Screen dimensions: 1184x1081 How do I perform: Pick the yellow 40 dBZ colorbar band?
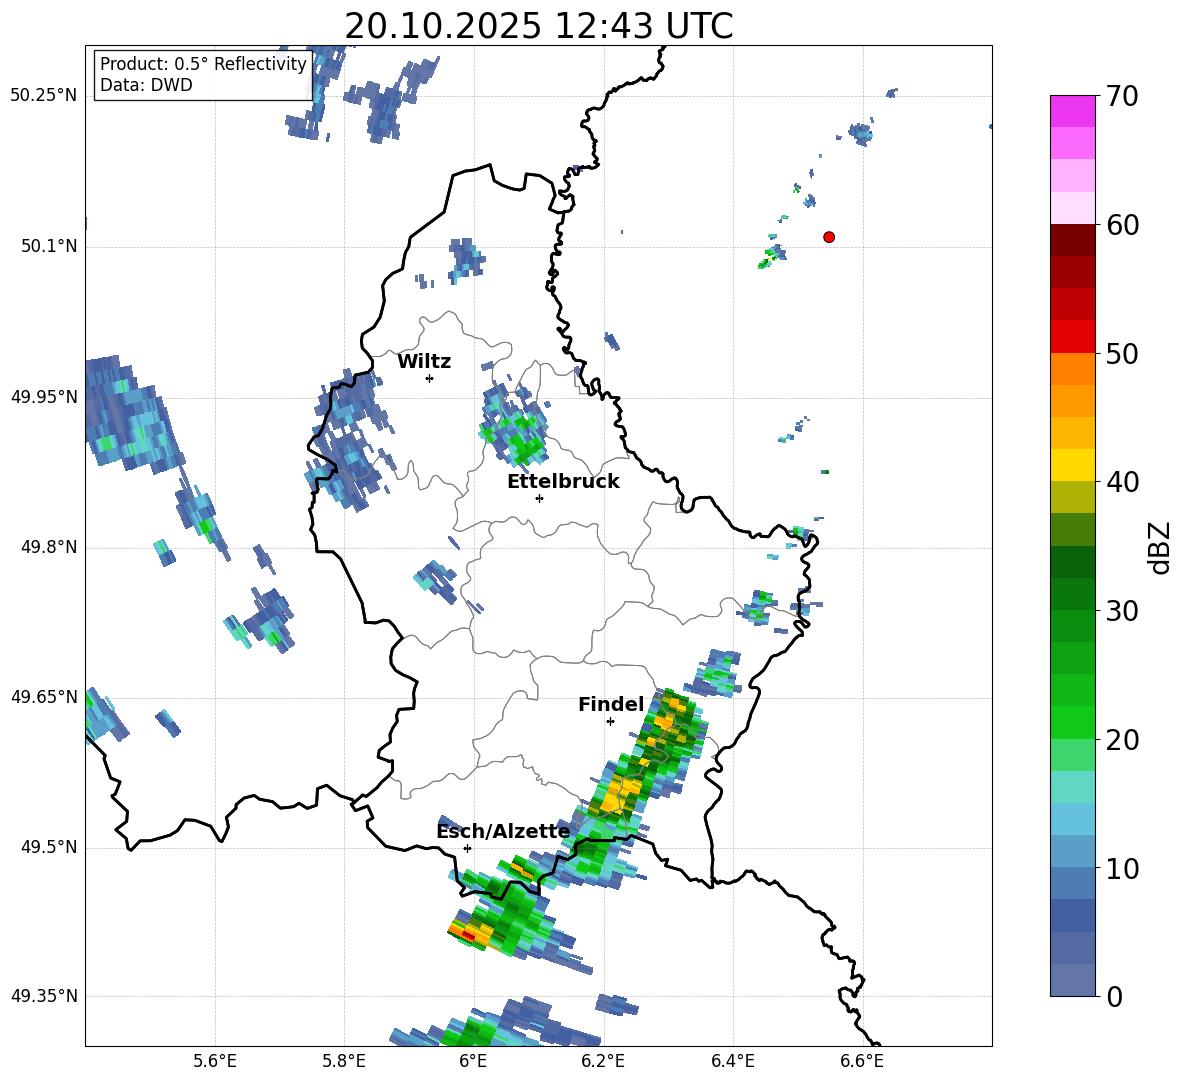point(1072,465)
